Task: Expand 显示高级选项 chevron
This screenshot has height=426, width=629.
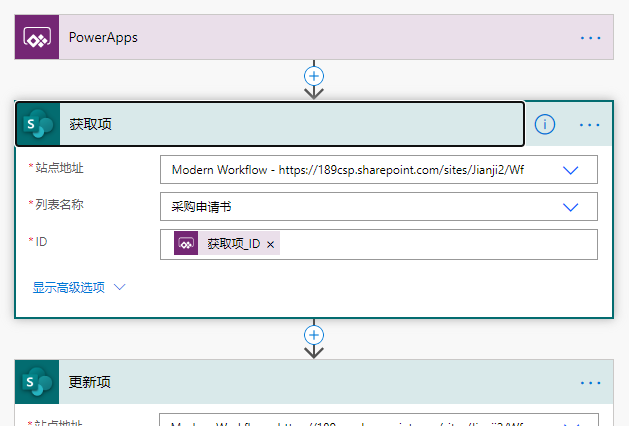Action: [x=120, y=287]
